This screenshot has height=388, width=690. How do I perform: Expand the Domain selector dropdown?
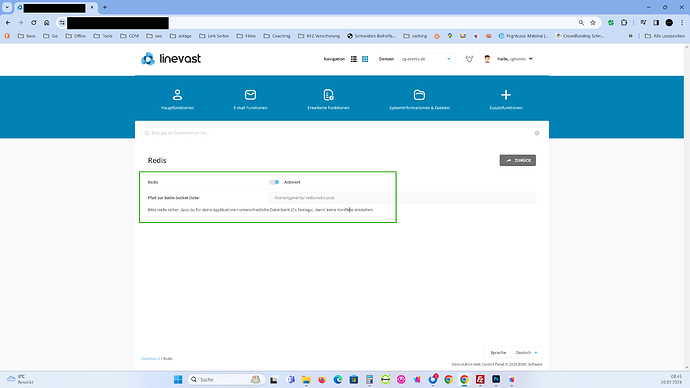[x=426, y=59]
